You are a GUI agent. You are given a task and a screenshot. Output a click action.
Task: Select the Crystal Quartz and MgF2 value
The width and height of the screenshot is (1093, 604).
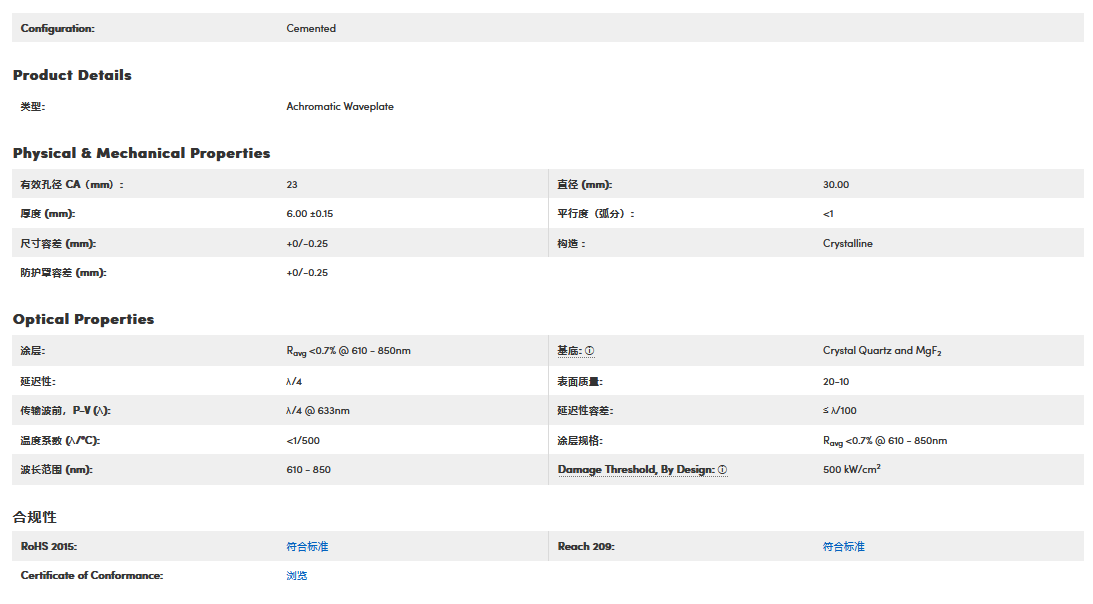pyautogui.click(x=882, y=351)
